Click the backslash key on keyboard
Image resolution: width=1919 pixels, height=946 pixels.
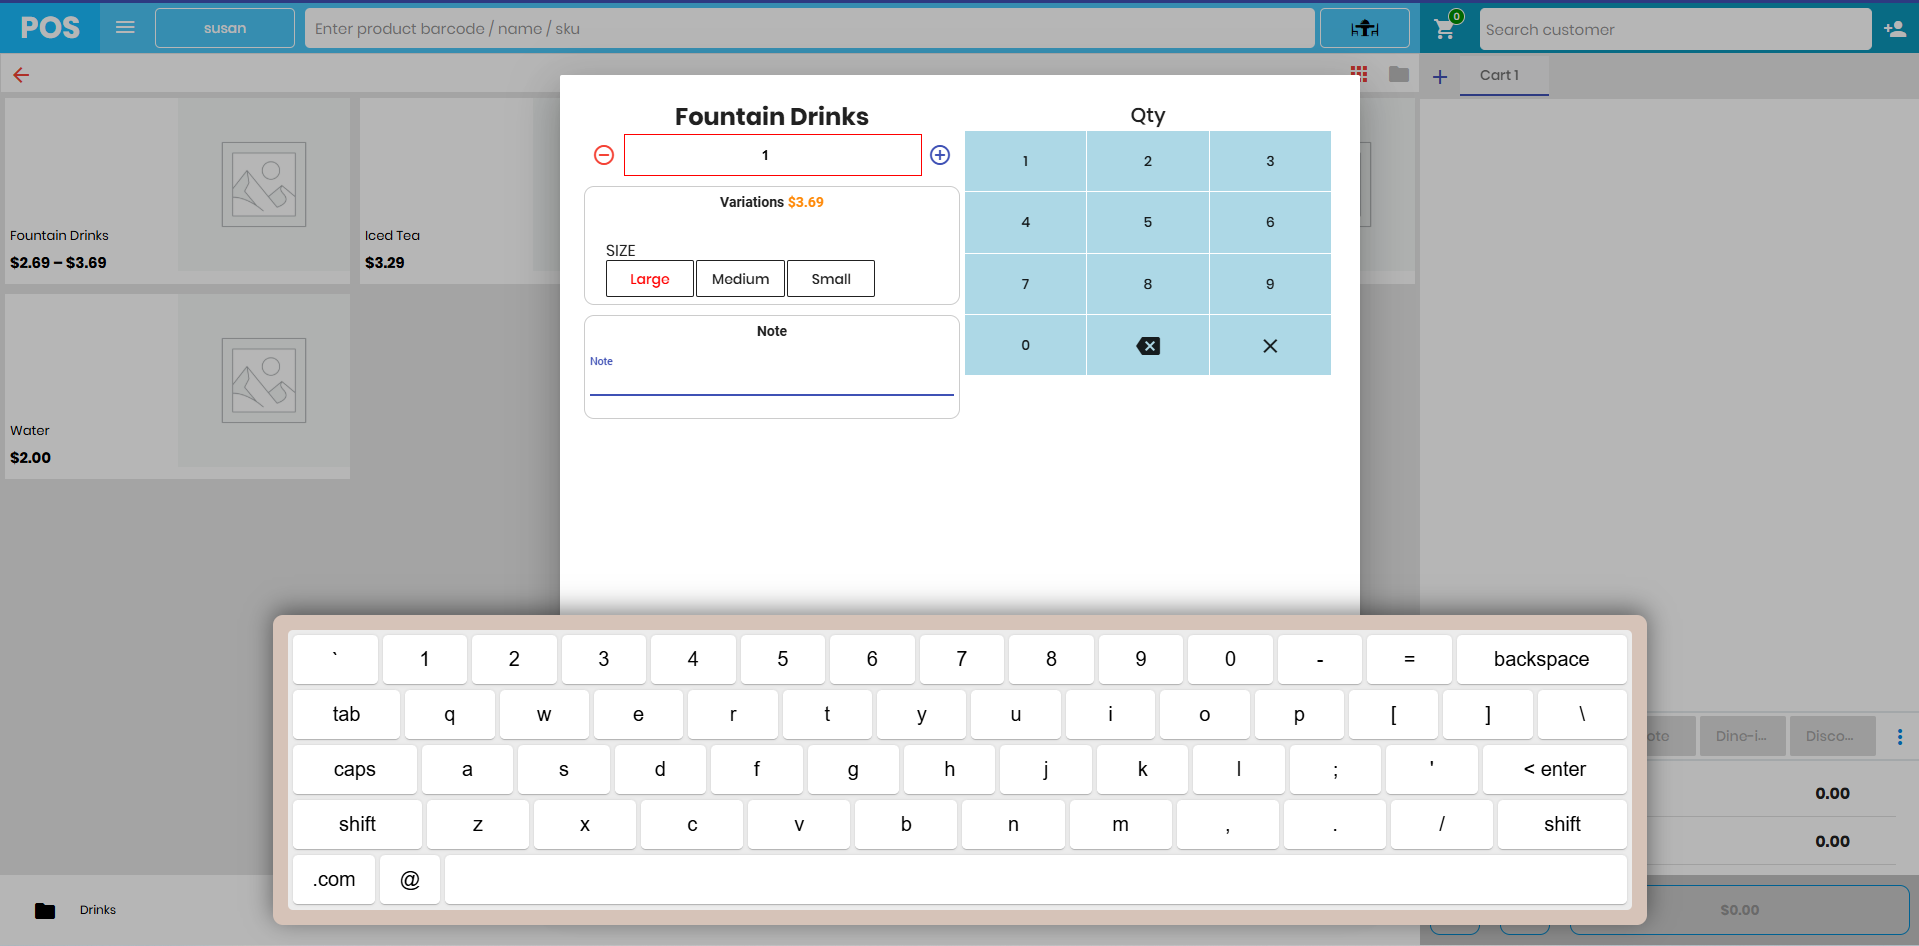coord(1582,714)
